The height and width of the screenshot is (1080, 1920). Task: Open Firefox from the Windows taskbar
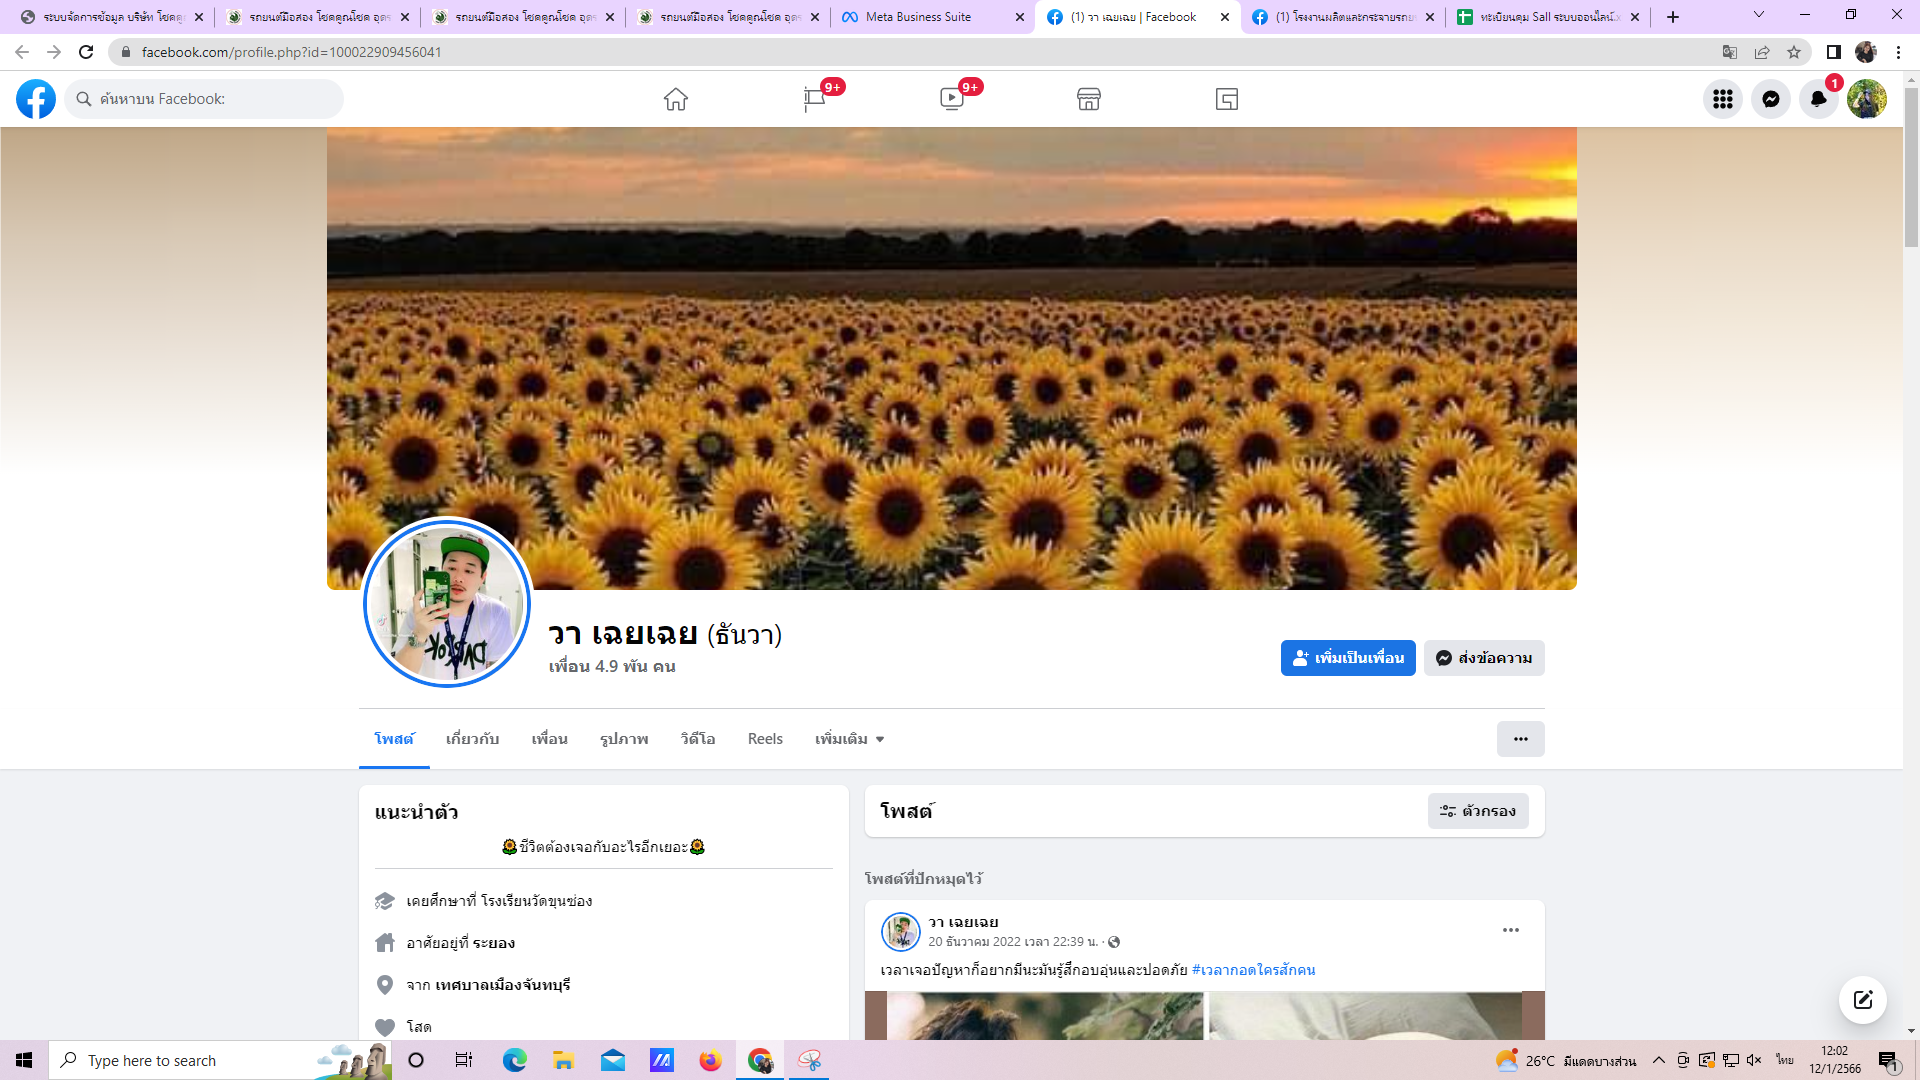pos(710,1060)
